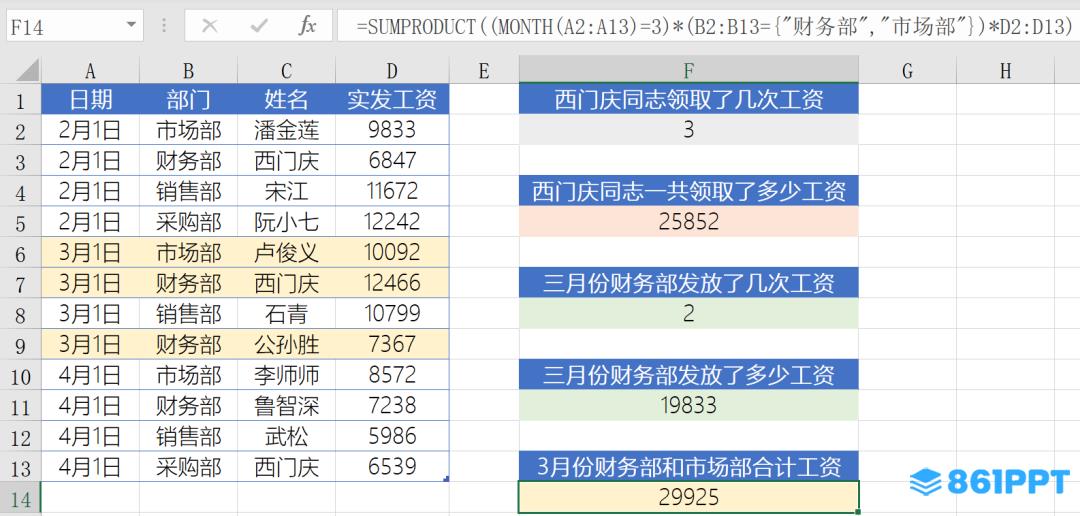Select row 14 header
Viewport: 1080px width, 516px height.
tap(20, 499)
